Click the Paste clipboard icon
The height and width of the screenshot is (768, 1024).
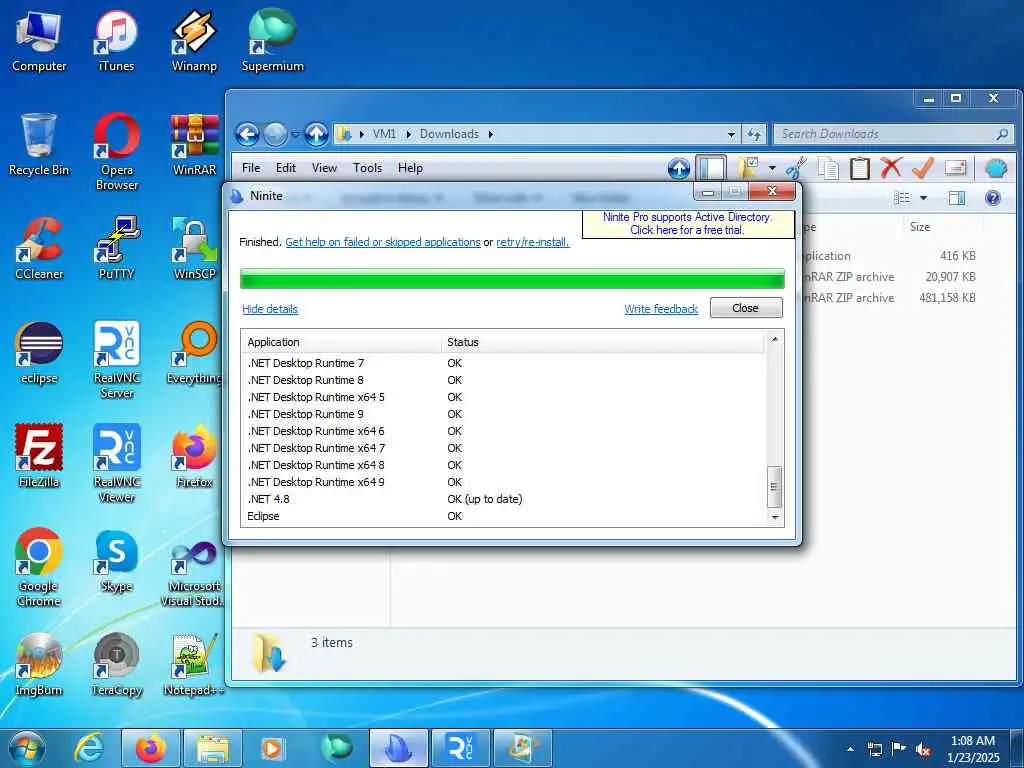(x=859, y=168)
